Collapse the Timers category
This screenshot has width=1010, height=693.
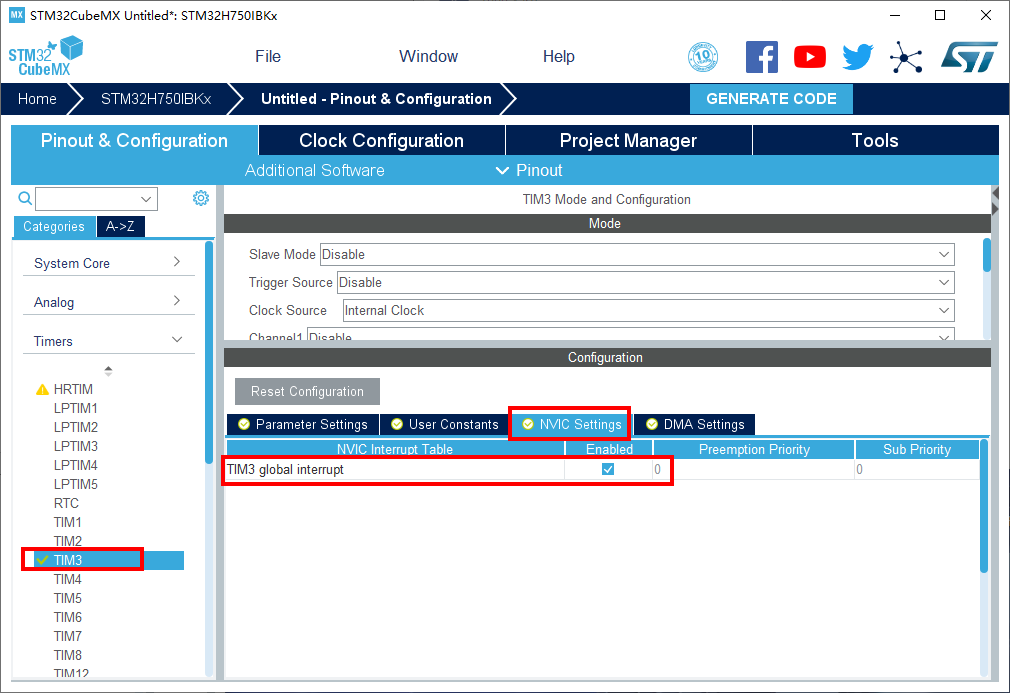coord(108,341)
